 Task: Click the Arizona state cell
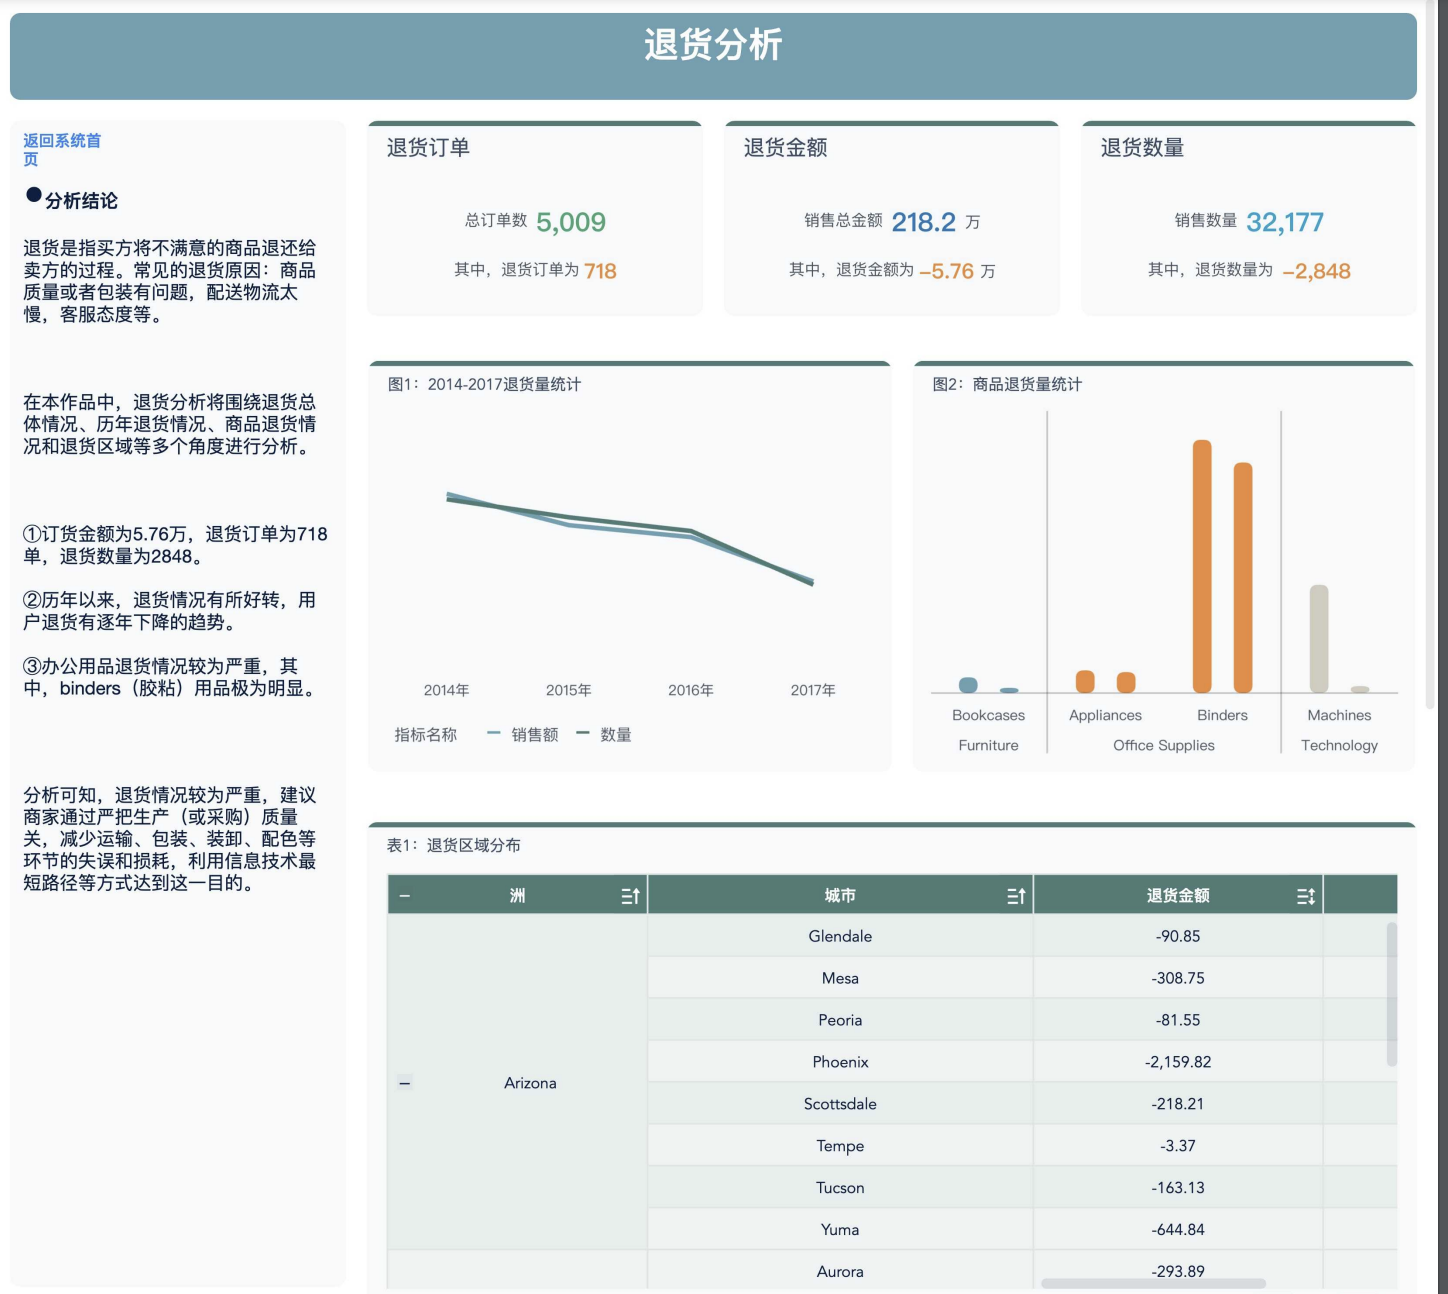click(x=518, y=1083)
